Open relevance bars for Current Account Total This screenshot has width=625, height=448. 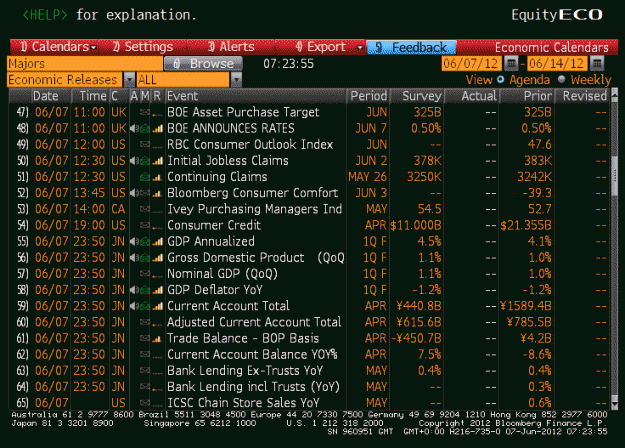pyautogui.click(x=157, y=306)
